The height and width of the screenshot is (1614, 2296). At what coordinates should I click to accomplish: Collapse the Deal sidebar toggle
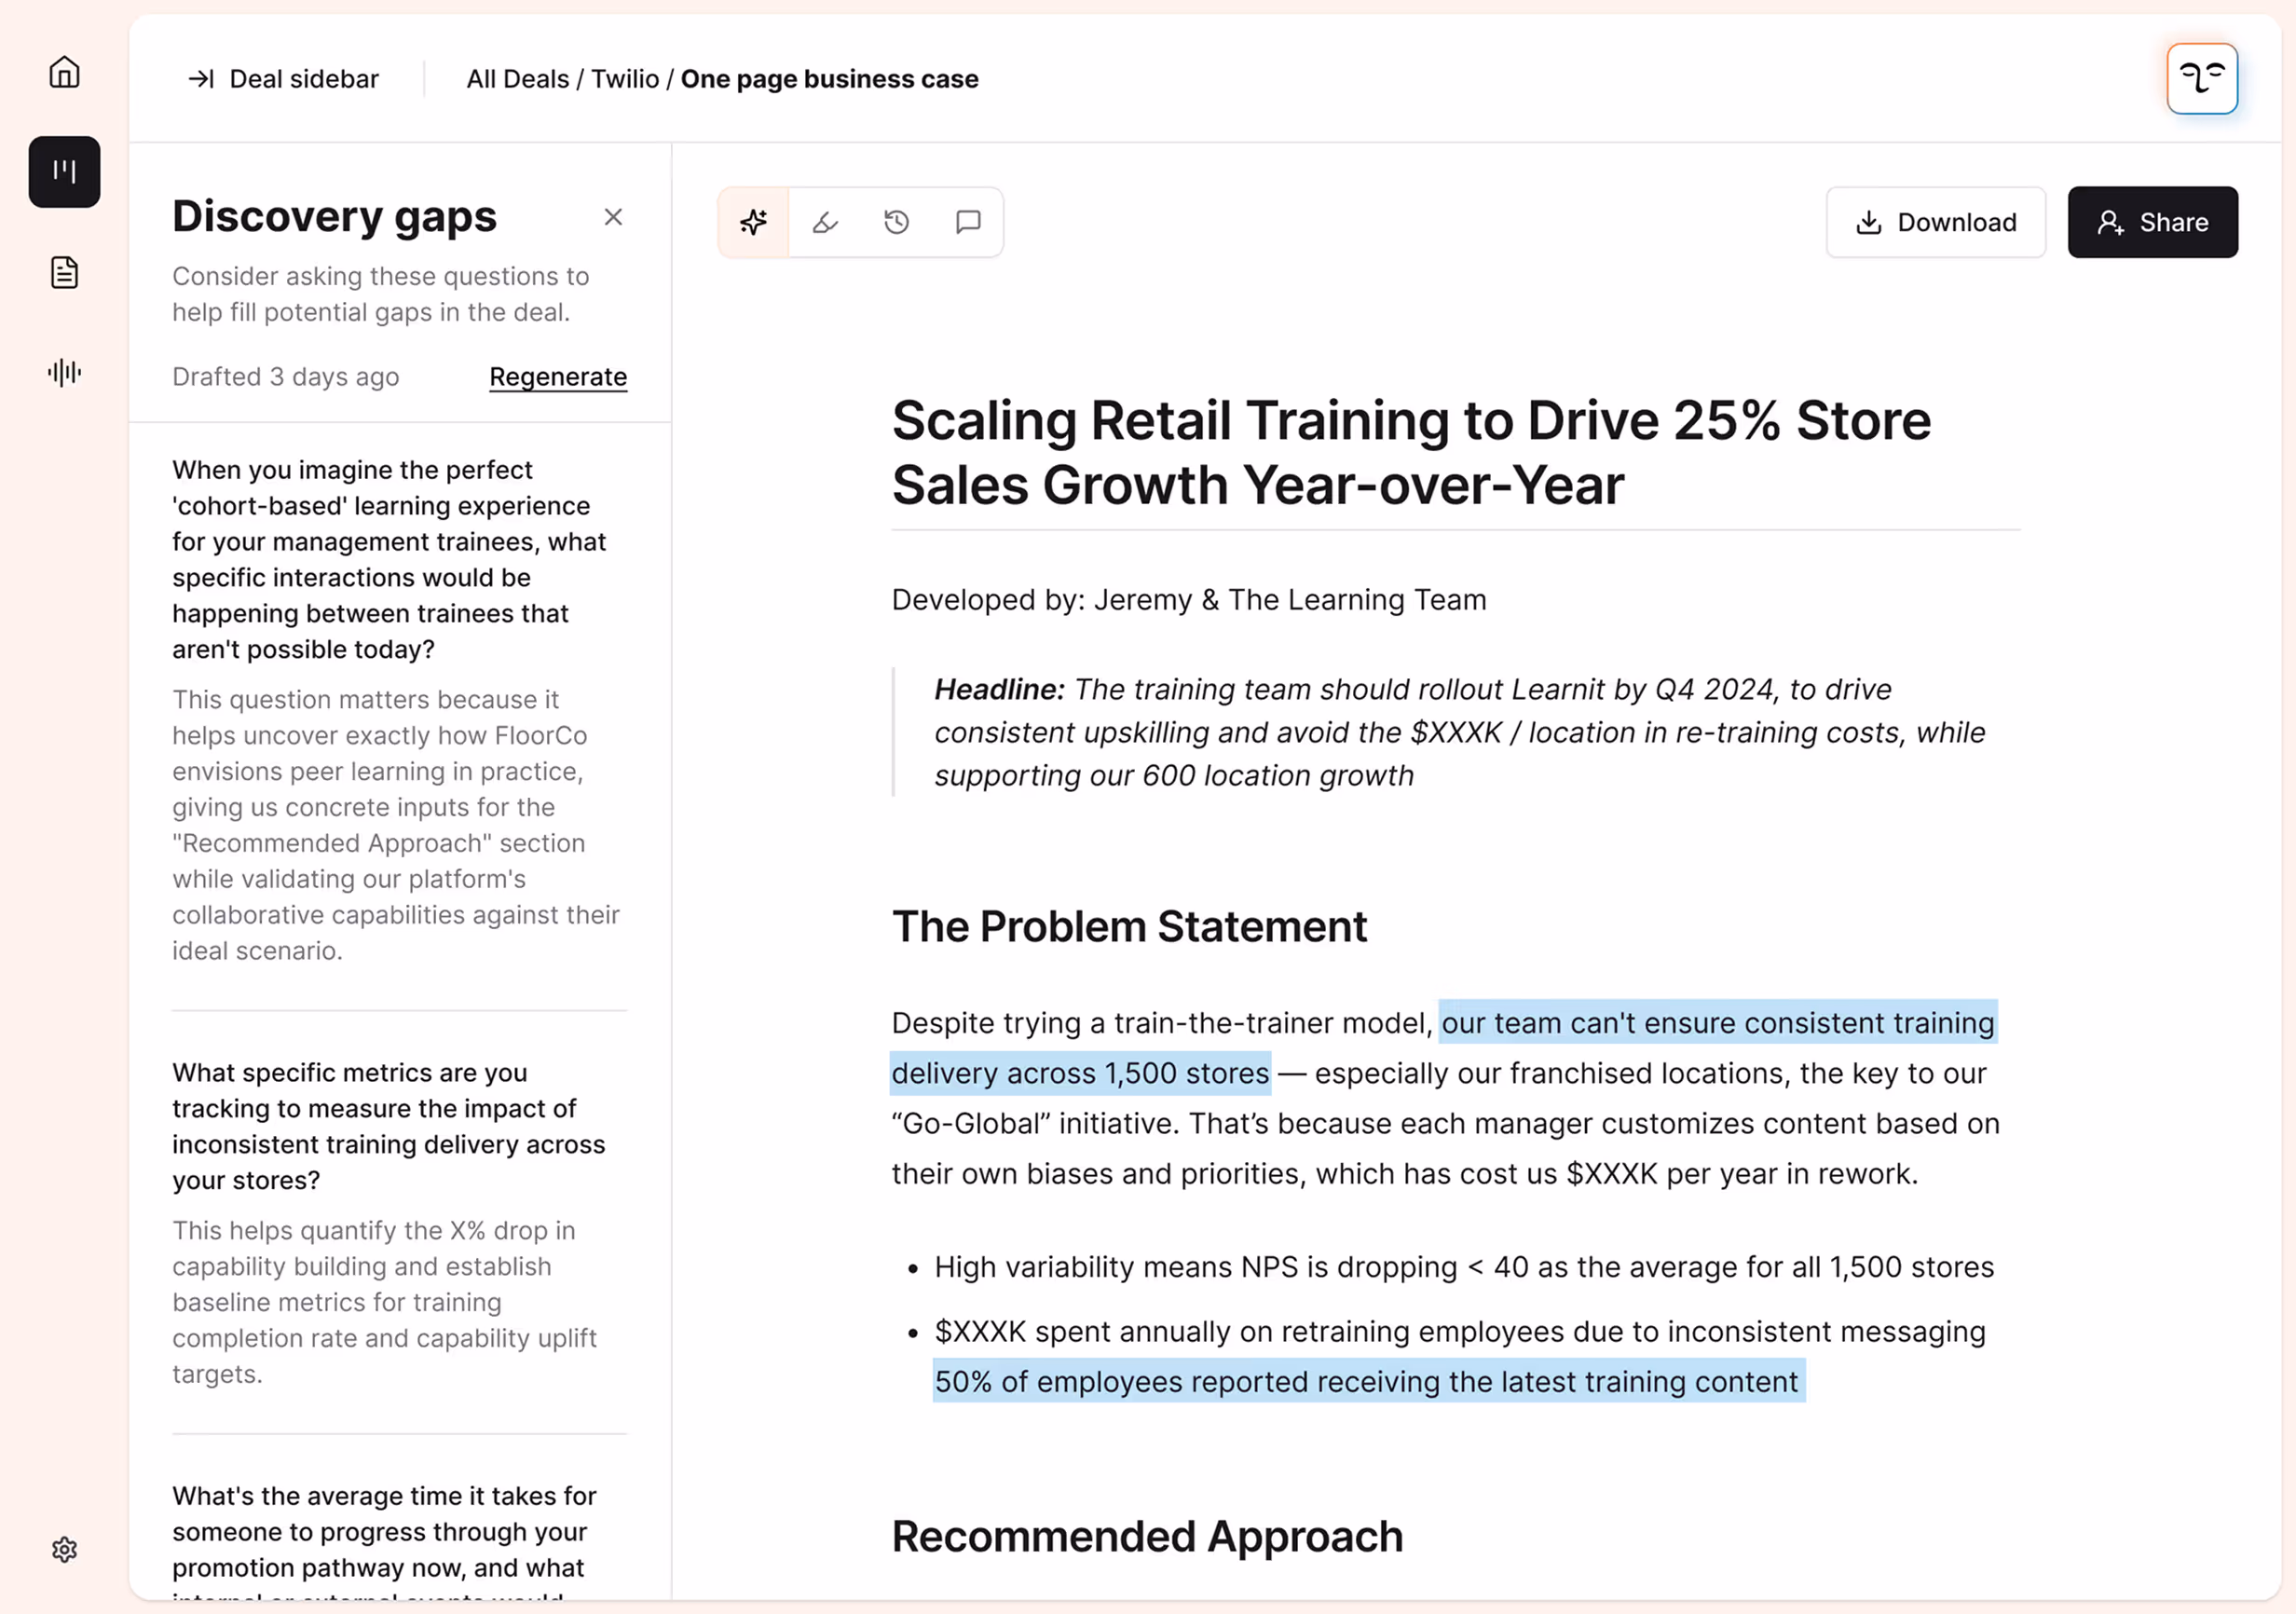click(x=284, y=79)
